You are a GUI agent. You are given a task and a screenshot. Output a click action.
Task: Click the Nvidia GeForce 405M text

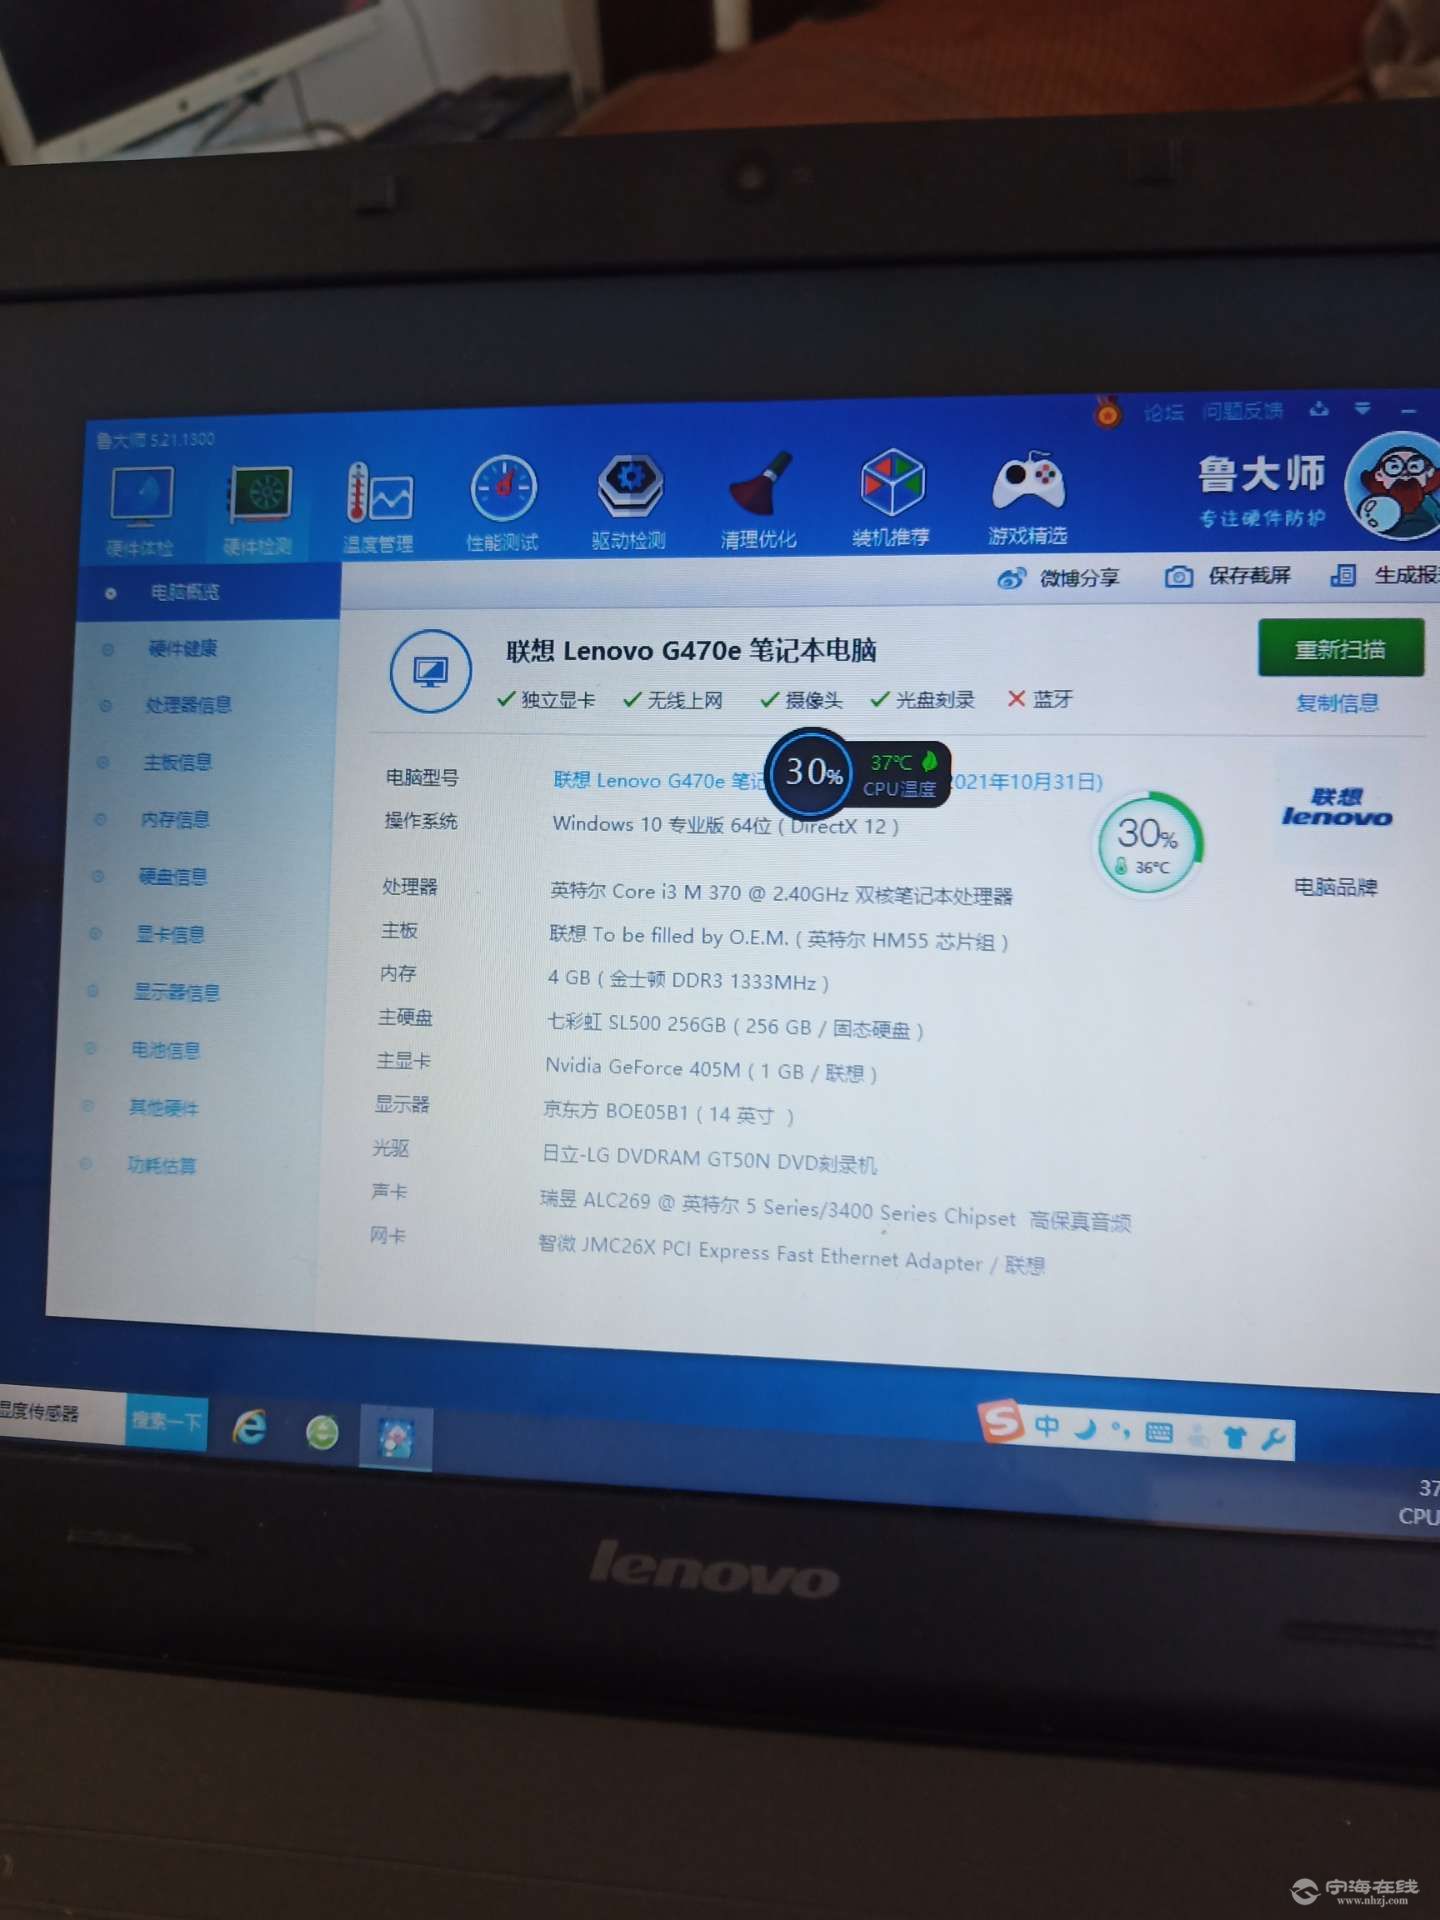click(710, 1070)
